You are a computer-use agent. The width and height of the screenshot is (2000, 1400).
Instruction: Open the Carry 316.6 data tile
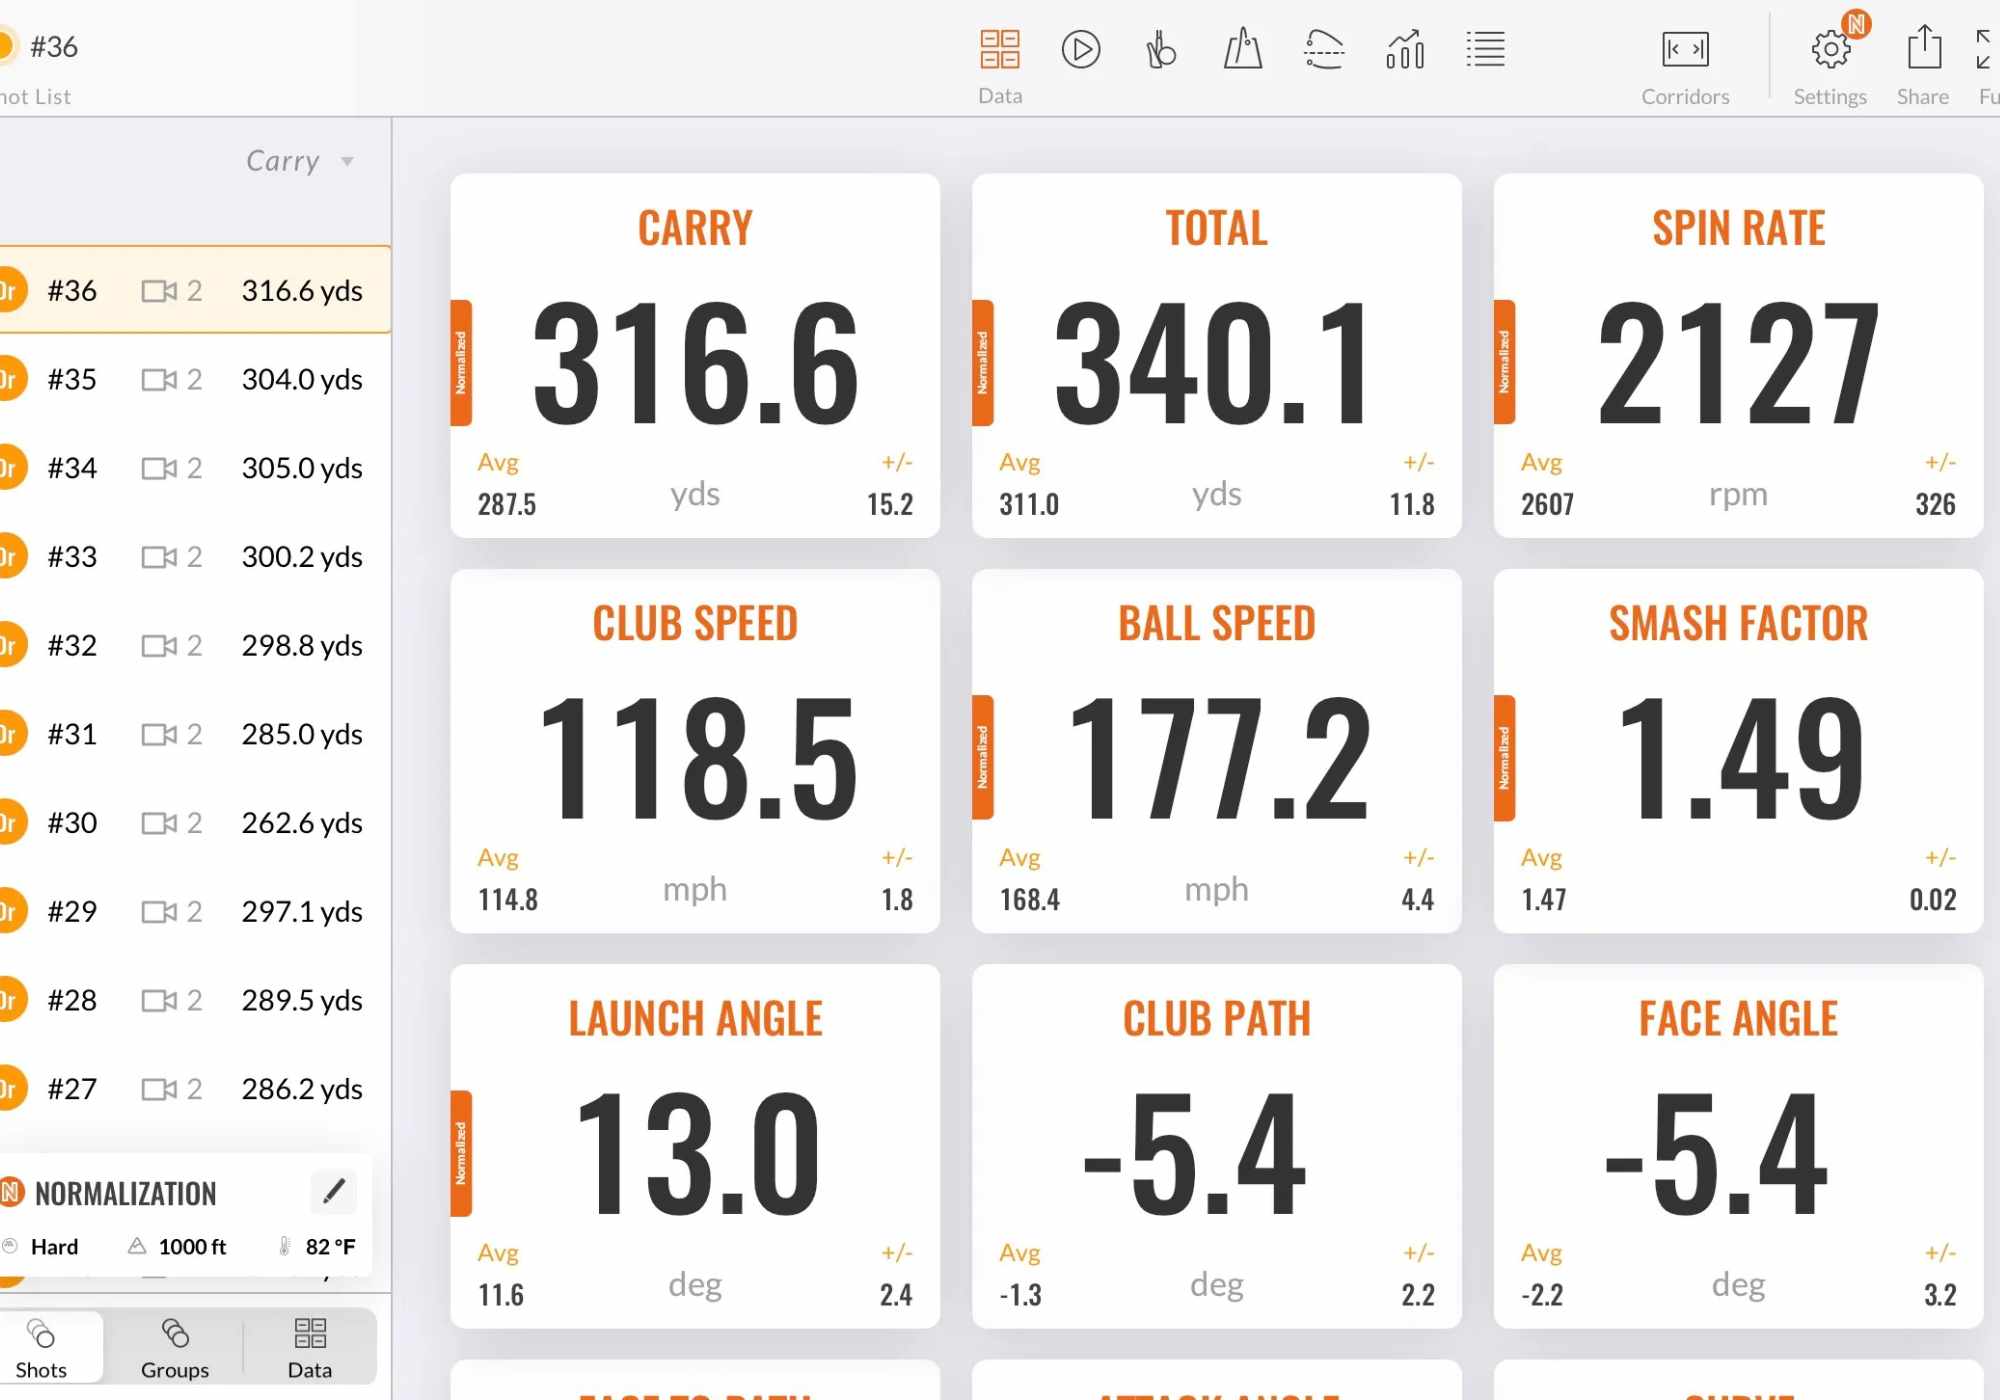tap(695, 356)
